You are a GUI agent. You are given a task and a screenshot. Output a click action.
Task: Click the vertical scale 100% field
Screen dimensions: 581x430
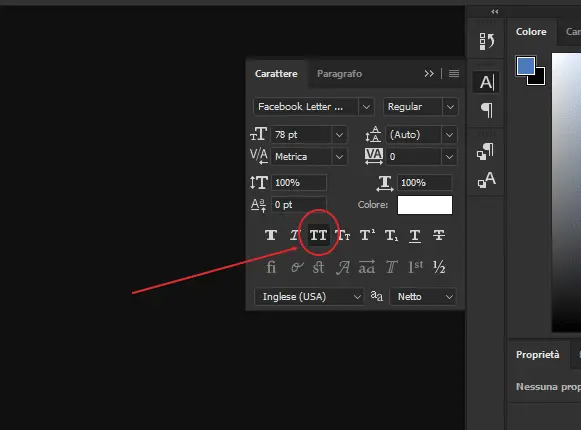299,182
